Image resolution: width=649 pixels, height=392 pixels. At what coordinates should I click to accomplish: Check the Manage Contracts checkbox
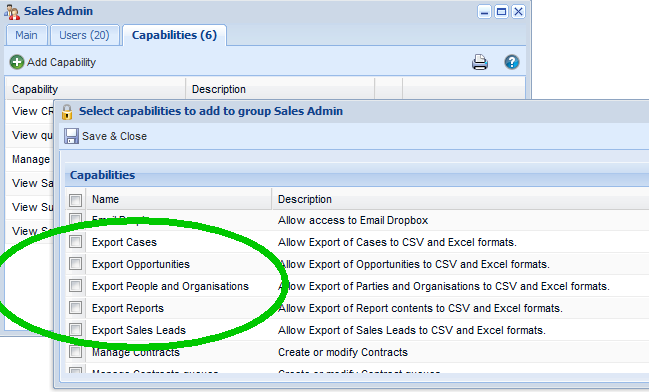[x=75, y=351]
